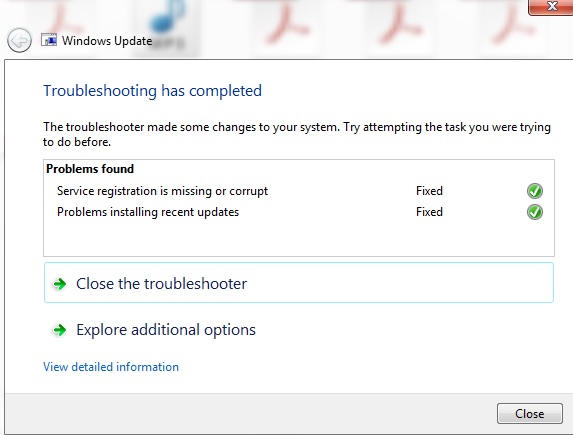Click the Windows Update title icon
This screenshot has height=435, width=573.
pos(49,40)
